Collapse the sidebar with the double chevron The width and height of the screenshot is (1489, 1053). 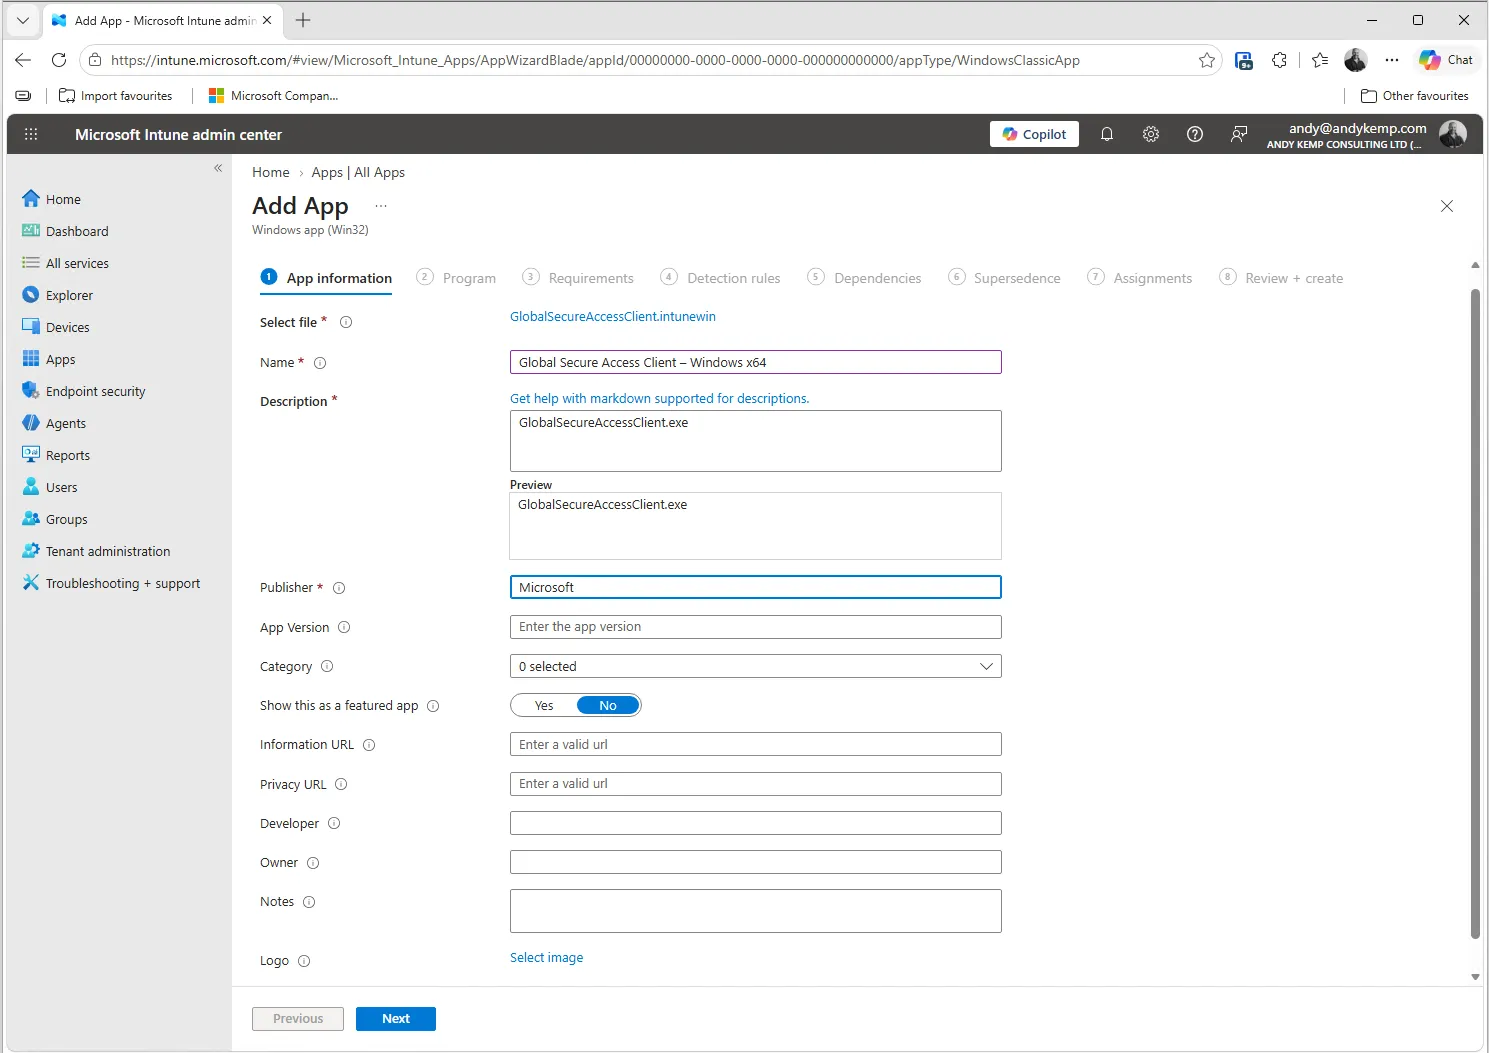click(x=218, y=168)
